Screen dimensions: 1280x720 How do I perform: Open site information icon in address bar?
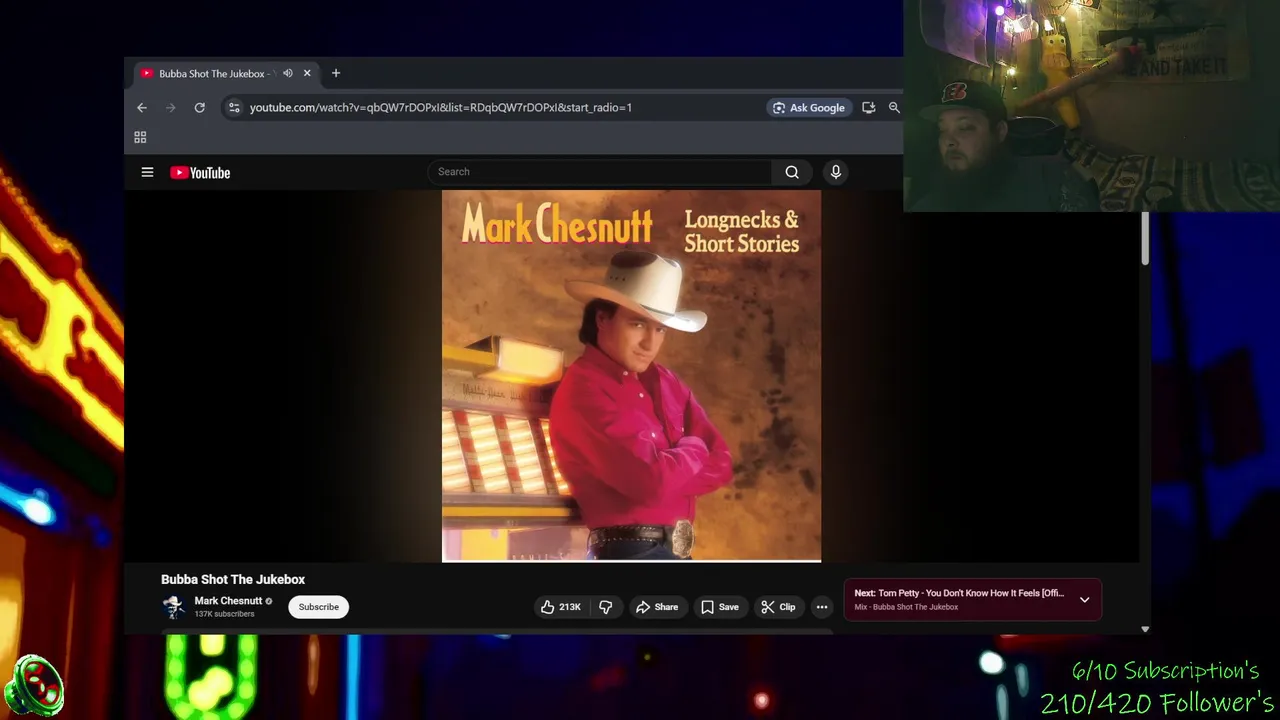233,107
